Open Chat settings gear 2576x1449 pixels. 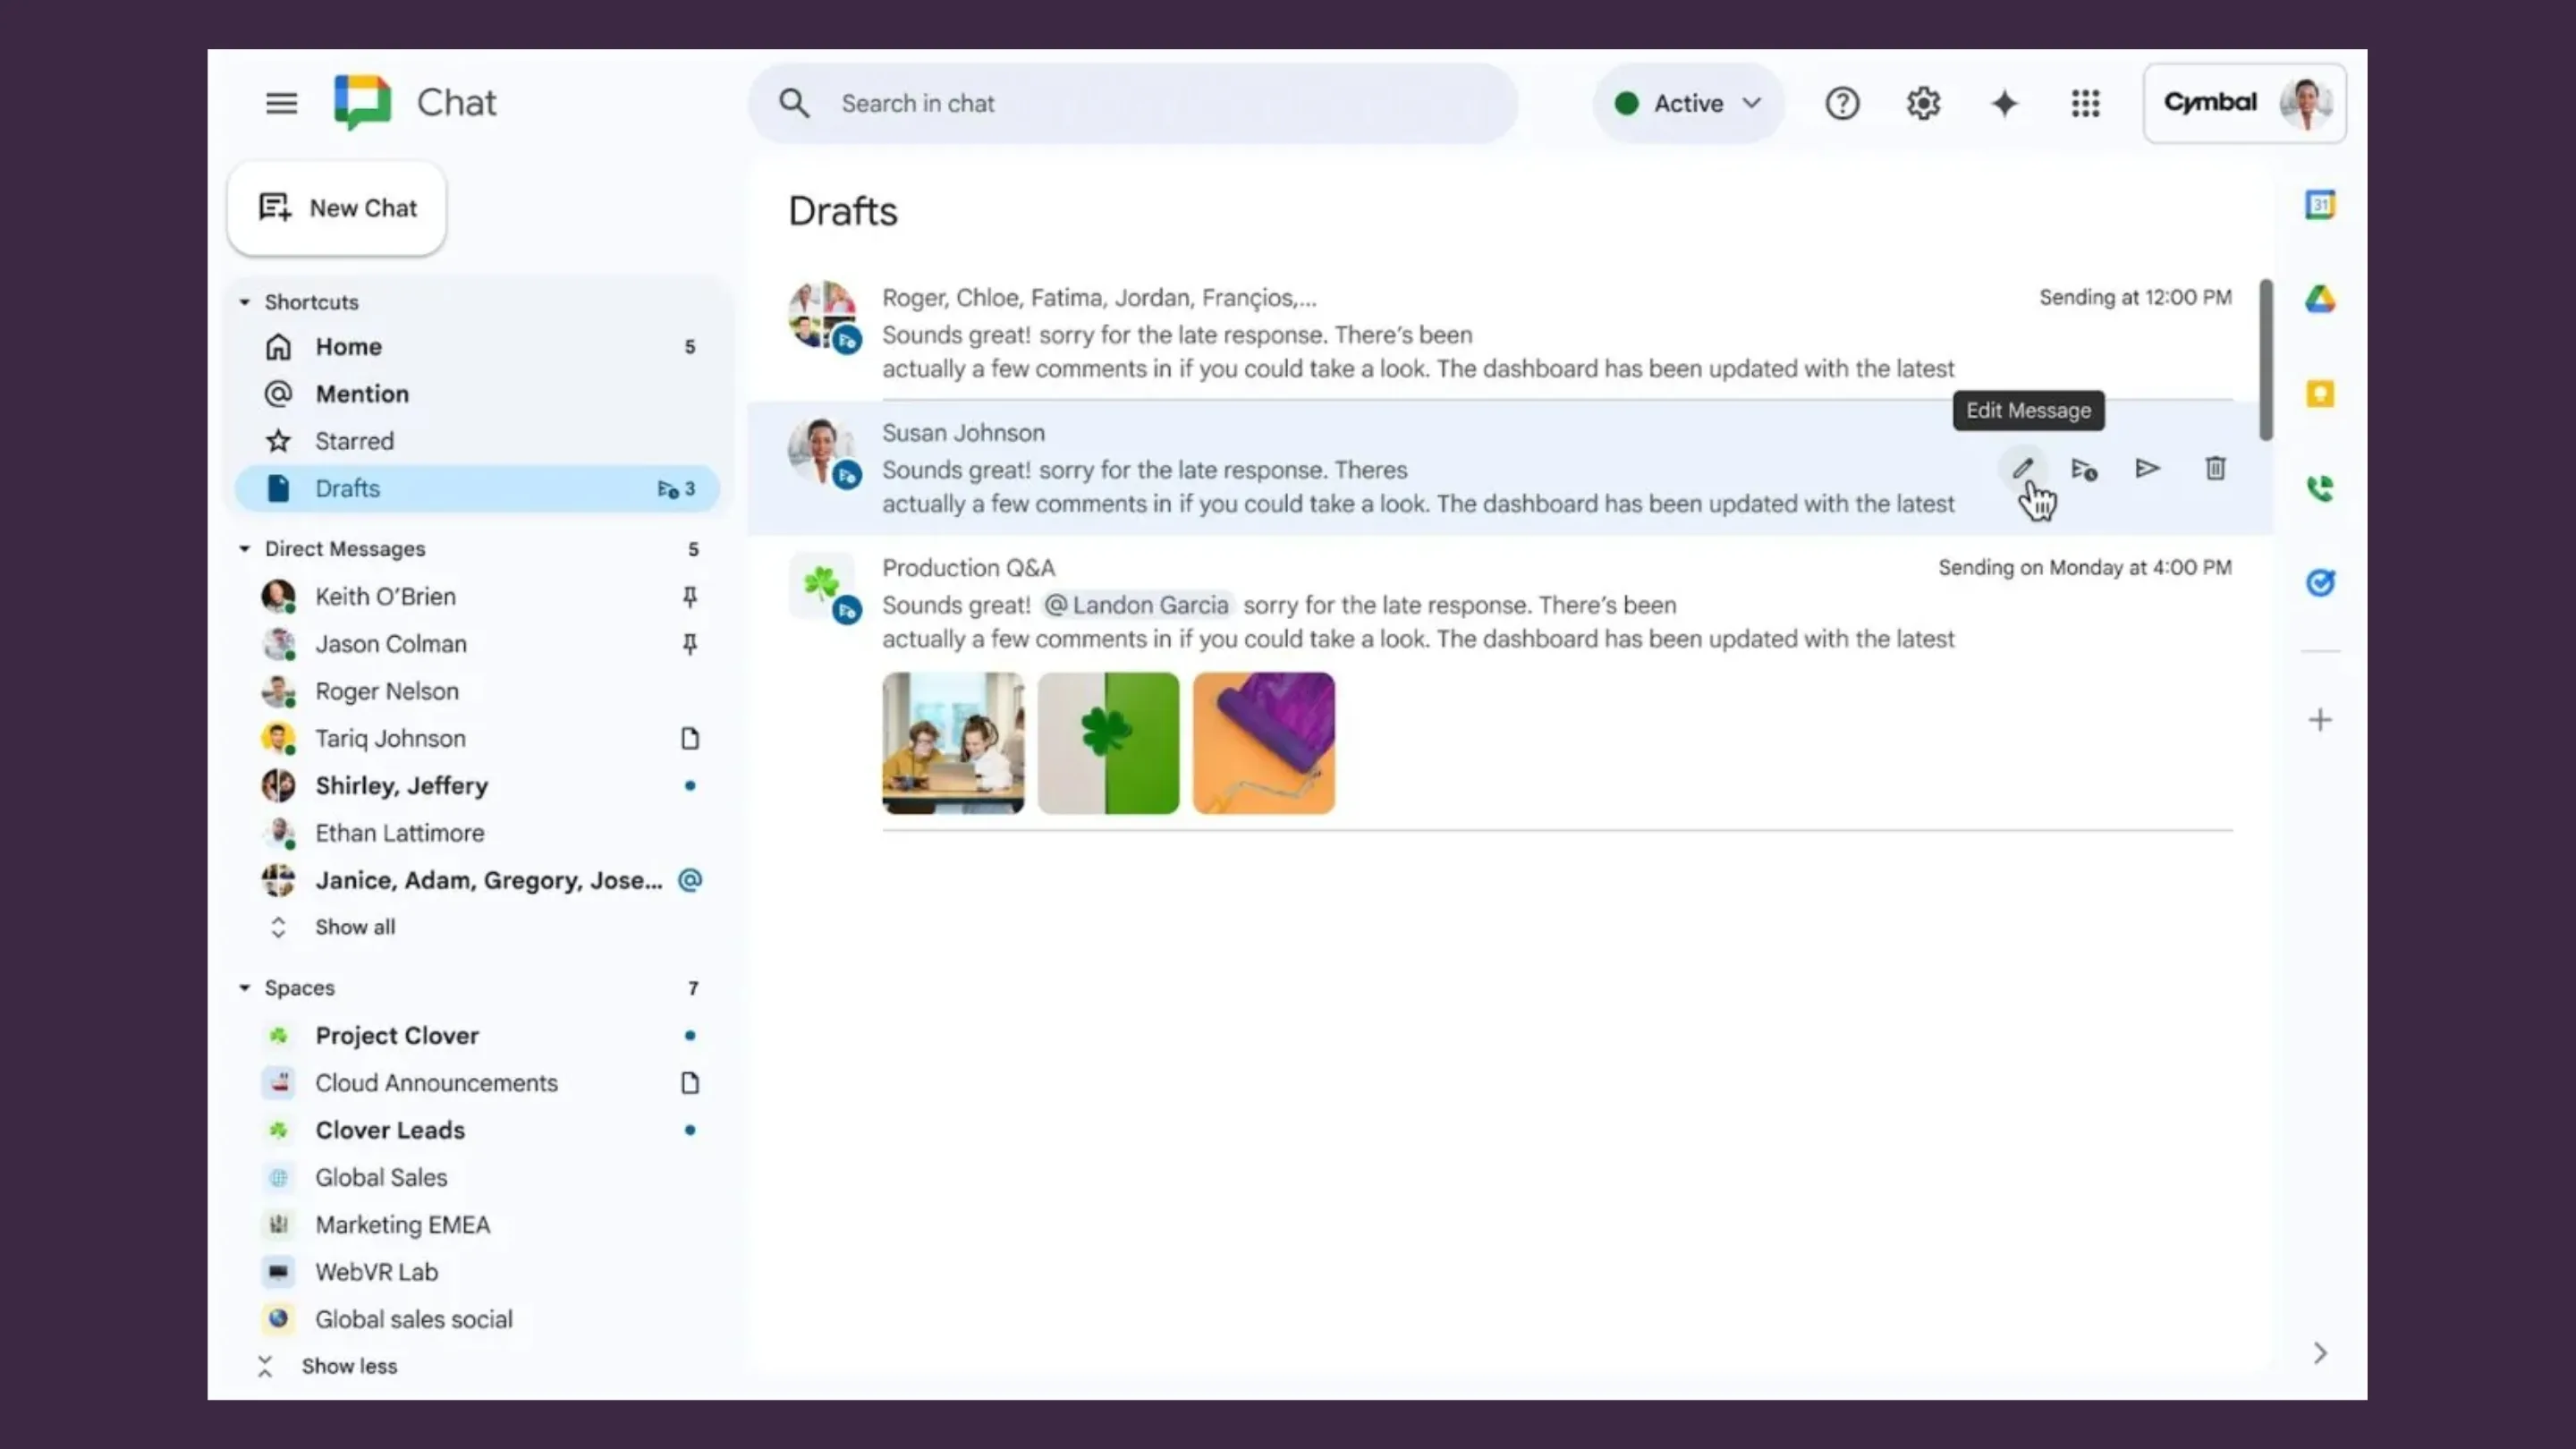pos(1922,103)
